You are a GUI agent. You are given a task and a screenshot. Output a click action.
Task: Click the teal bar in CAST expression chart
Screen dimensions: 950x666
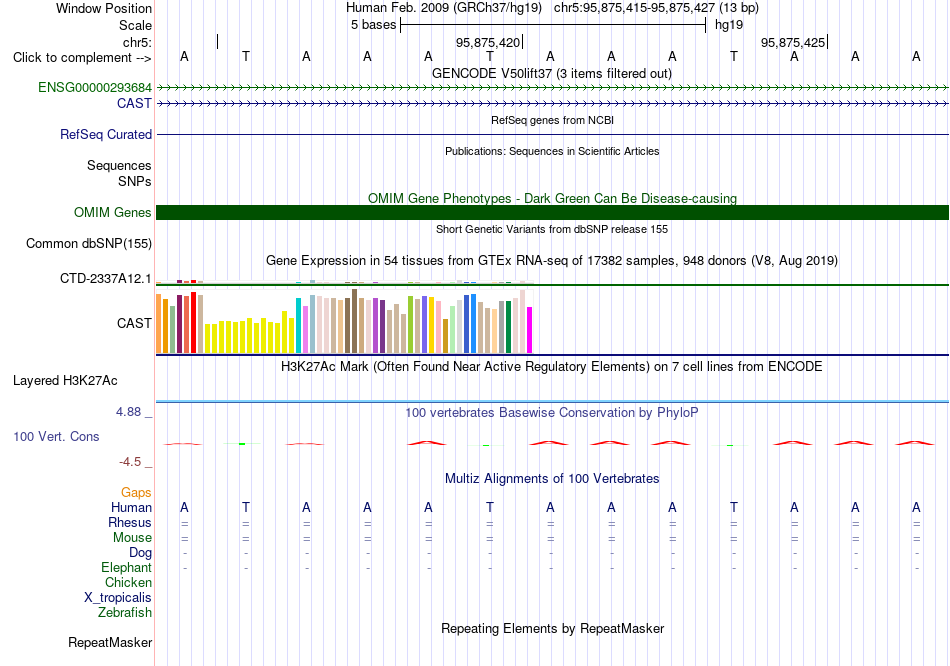click(299, 325)
